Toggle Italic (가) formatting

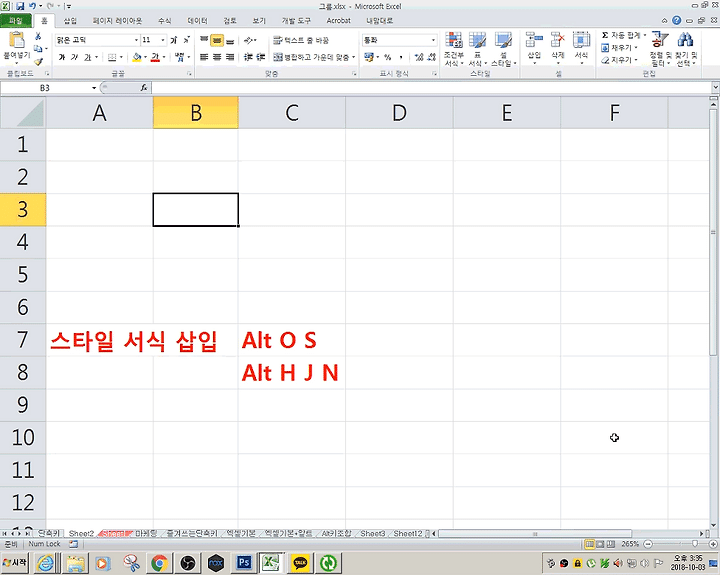coord(74,57)
